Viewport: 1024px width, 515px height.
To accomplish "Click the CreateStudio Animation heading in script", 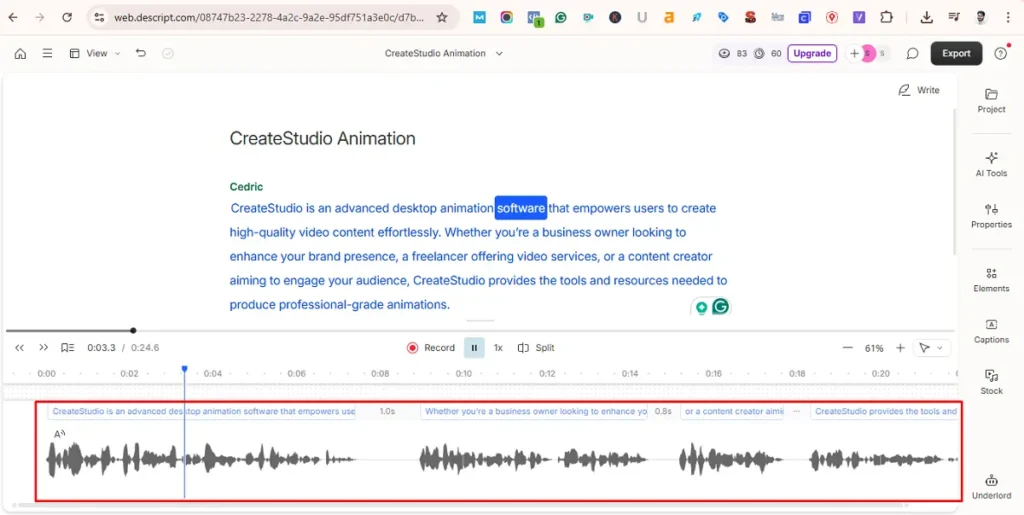I will [x=323, y=138].
